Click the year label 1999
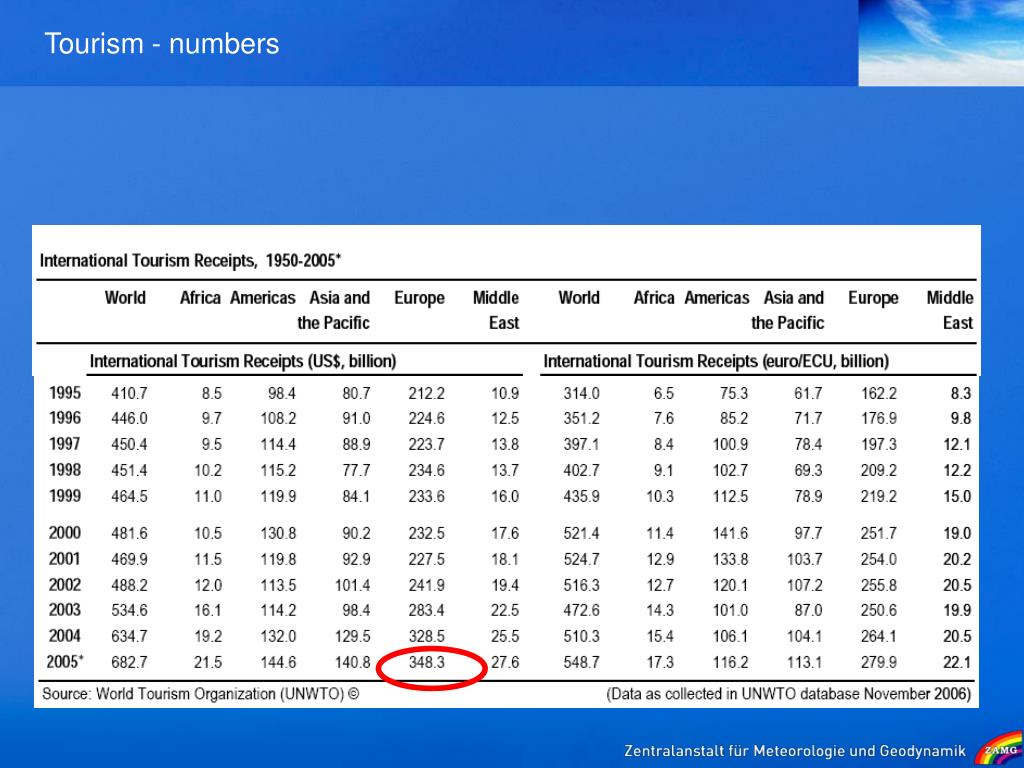The height and width of the screenshot is (768, 1024). pyautogui.click(x=65, y=496)
